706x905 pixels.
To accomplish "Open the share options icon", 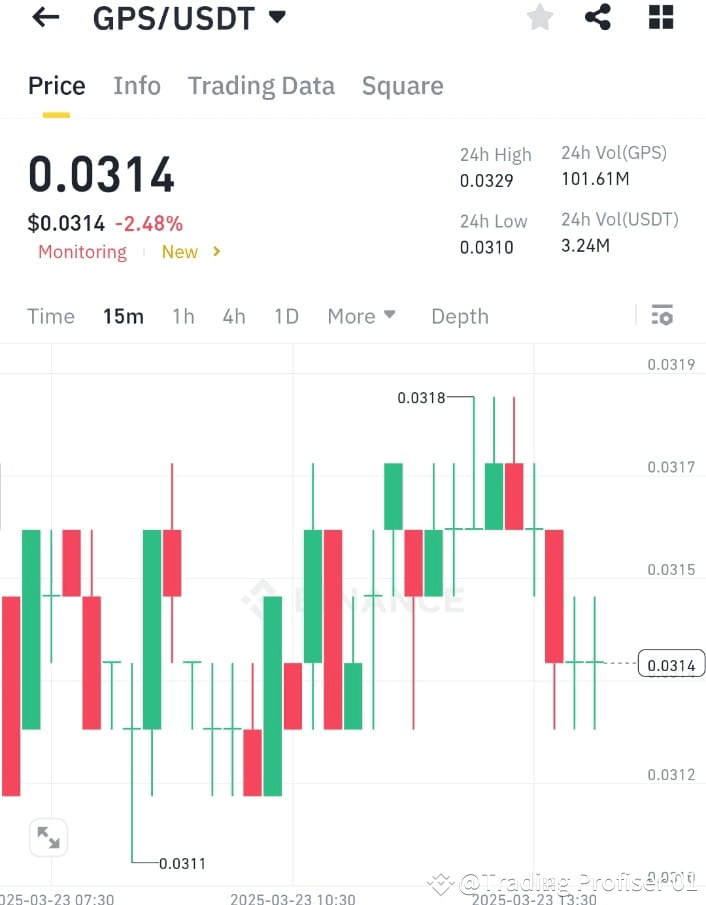I will (x=598, y=17).
